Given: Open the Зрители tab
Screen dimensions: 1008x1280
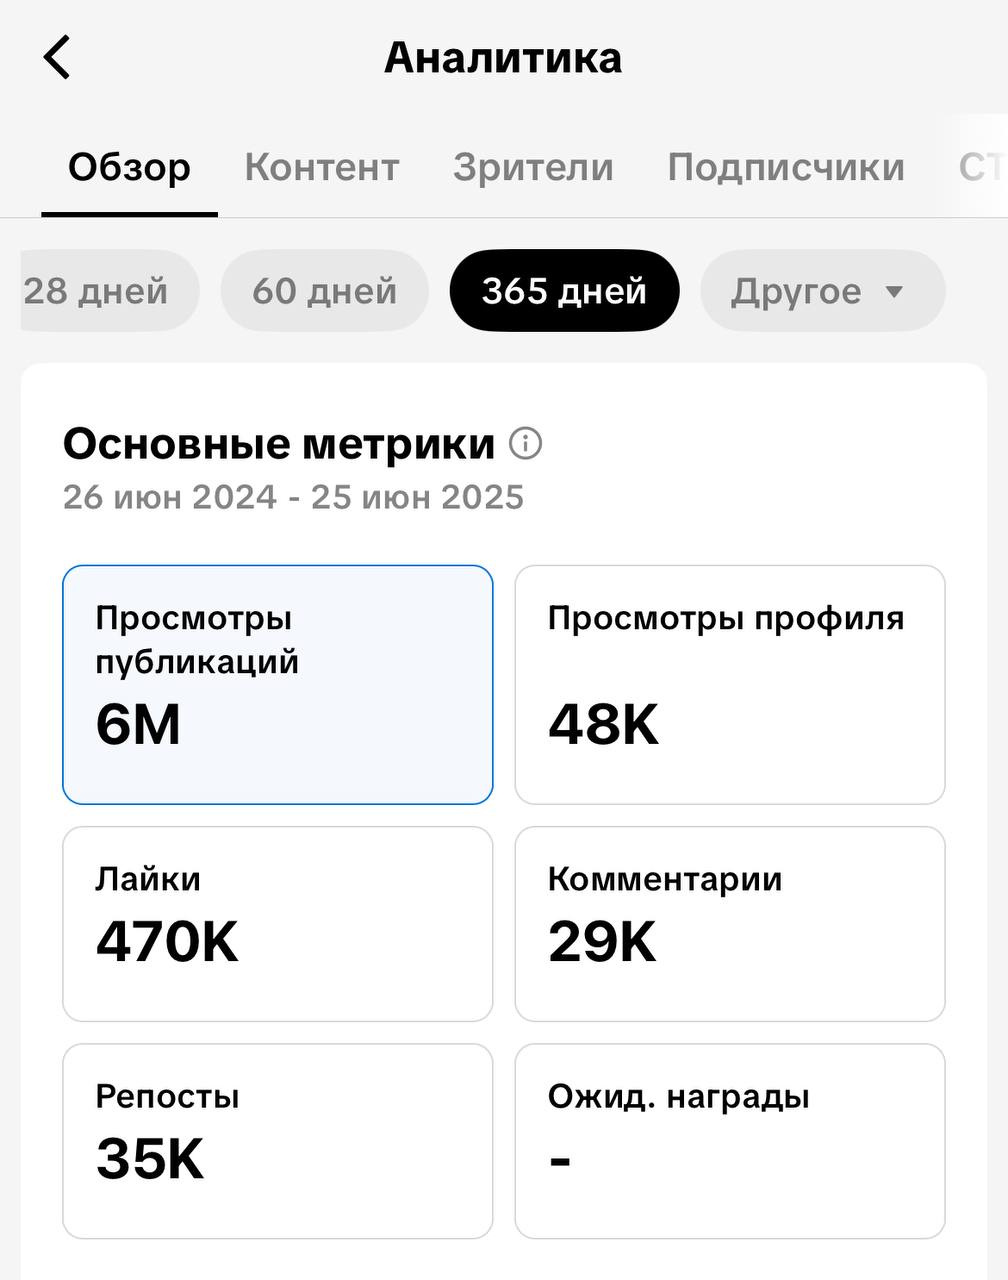Looking at the screenshot, I should click(x=533, y=167).
